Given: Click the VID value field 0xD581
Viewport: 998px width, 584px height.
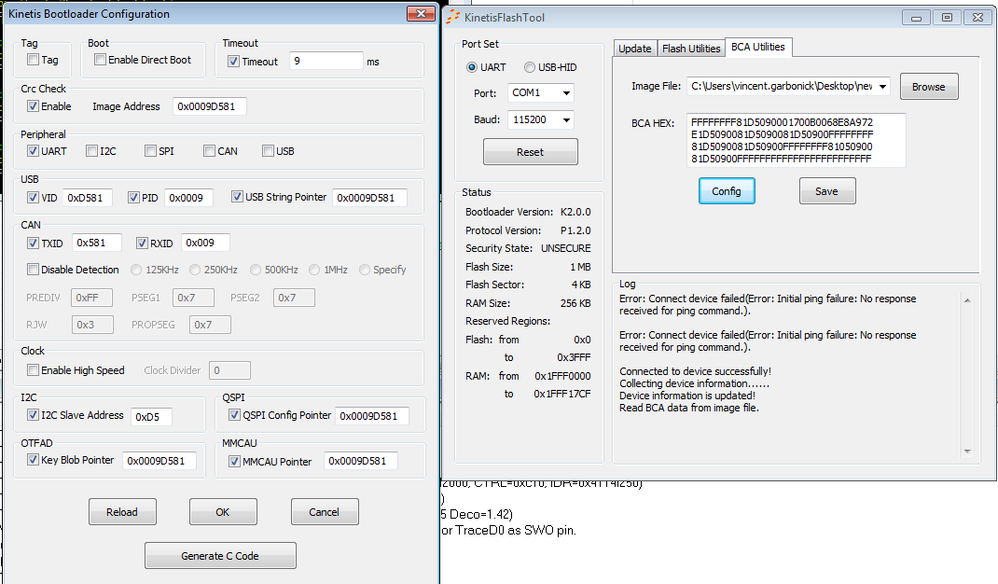Looking at the screenshot, I should point(87,198).
